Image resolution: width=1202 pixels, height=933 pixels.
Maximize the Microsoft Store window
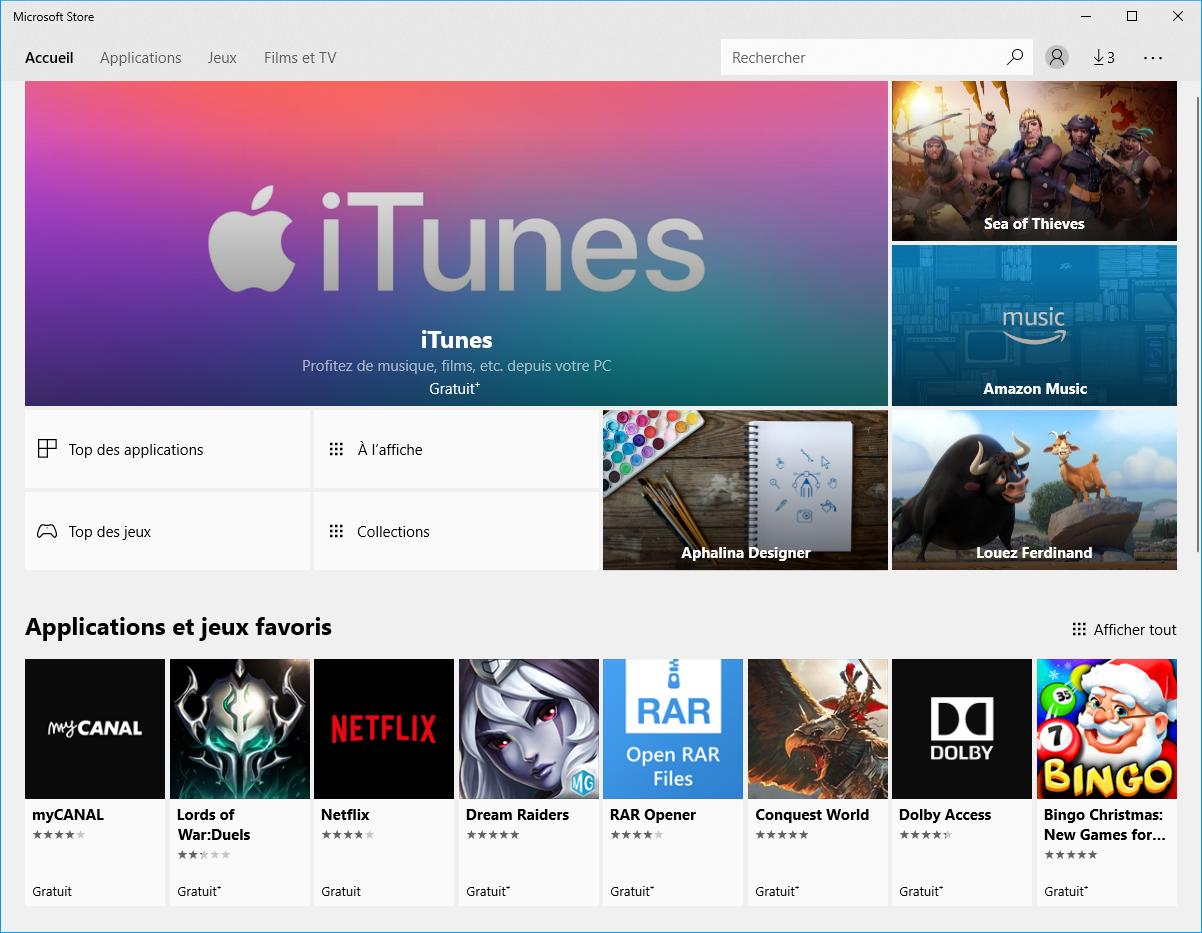click(x=1131, y=16)
